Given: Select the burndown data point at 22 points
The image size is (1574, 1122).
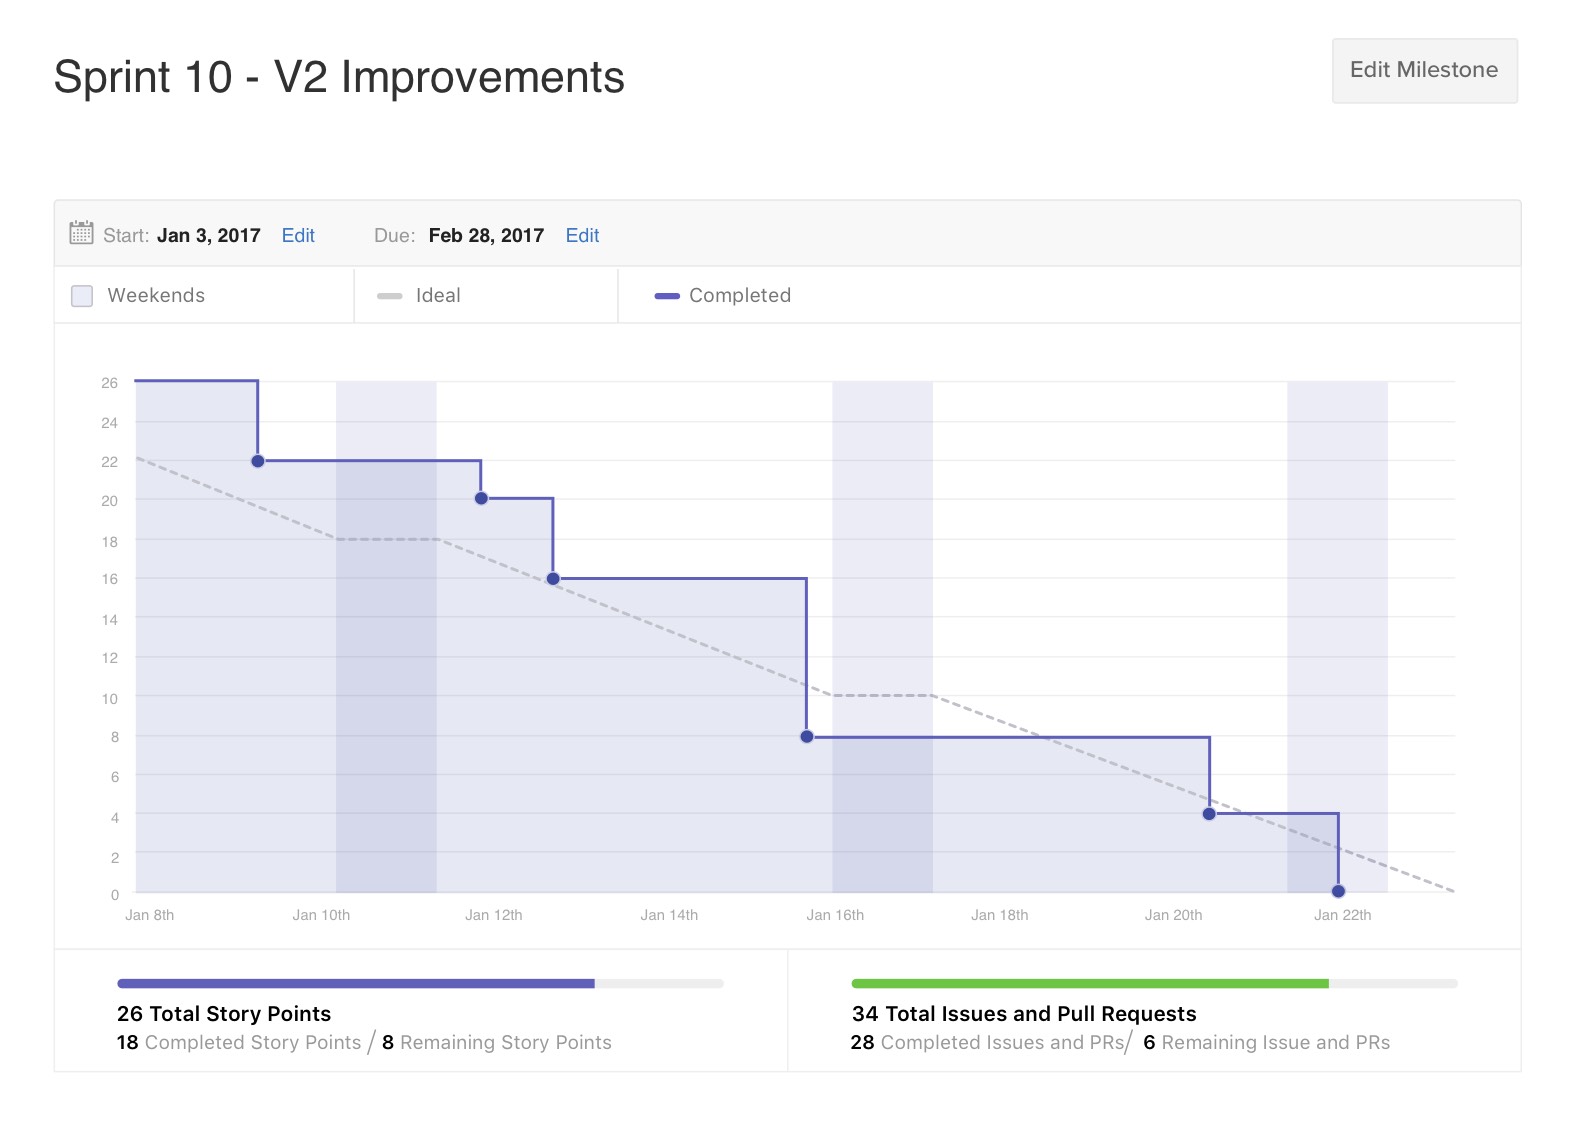Looking at the screenshot, I should 258,461.
